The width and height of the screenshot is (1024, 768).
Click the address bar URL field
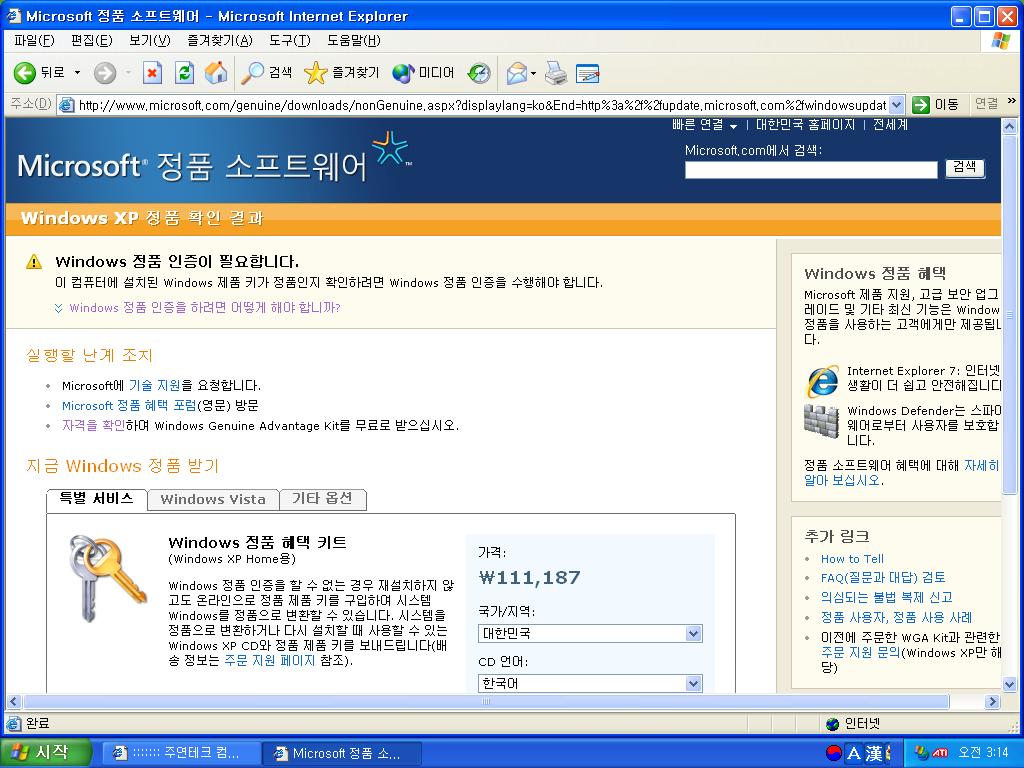point(482,104)
